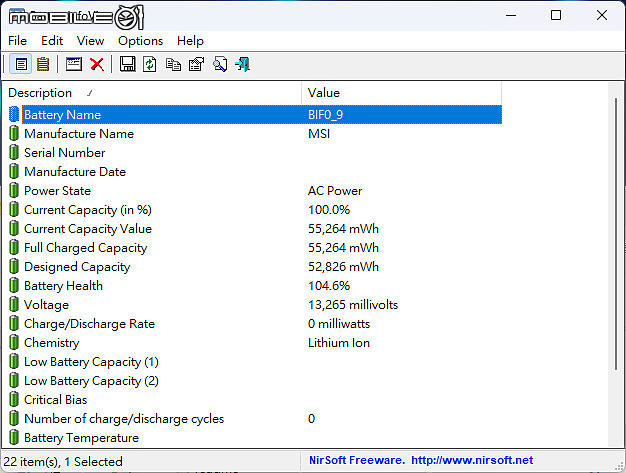Click the AC Power value
Image resolution: width=626 pixels, height=473 pixels.
pyautogui.click(x=335, y=191)
